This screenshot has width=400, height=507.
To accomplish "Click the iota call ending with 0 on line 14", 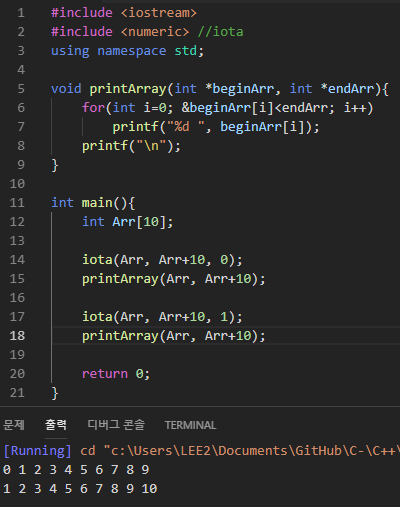I will click(162, 260).
